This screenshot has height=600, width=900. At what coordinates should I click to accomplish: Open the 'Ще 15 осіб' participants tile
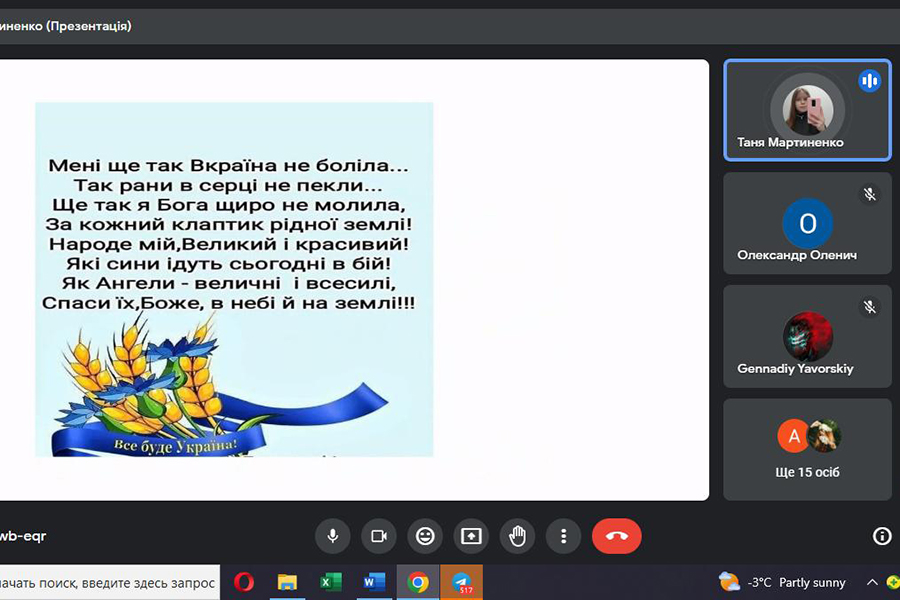click(x=807, y=449)
